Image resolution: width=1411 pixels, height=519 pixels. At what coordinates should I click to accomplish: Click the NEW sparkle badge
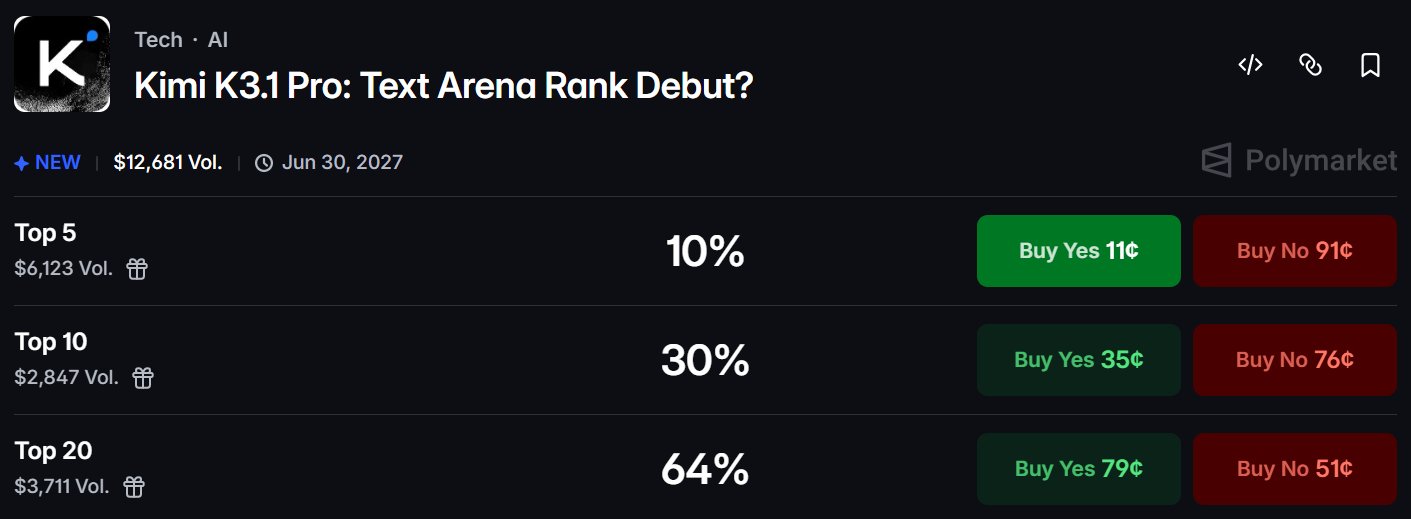[48, 163]
